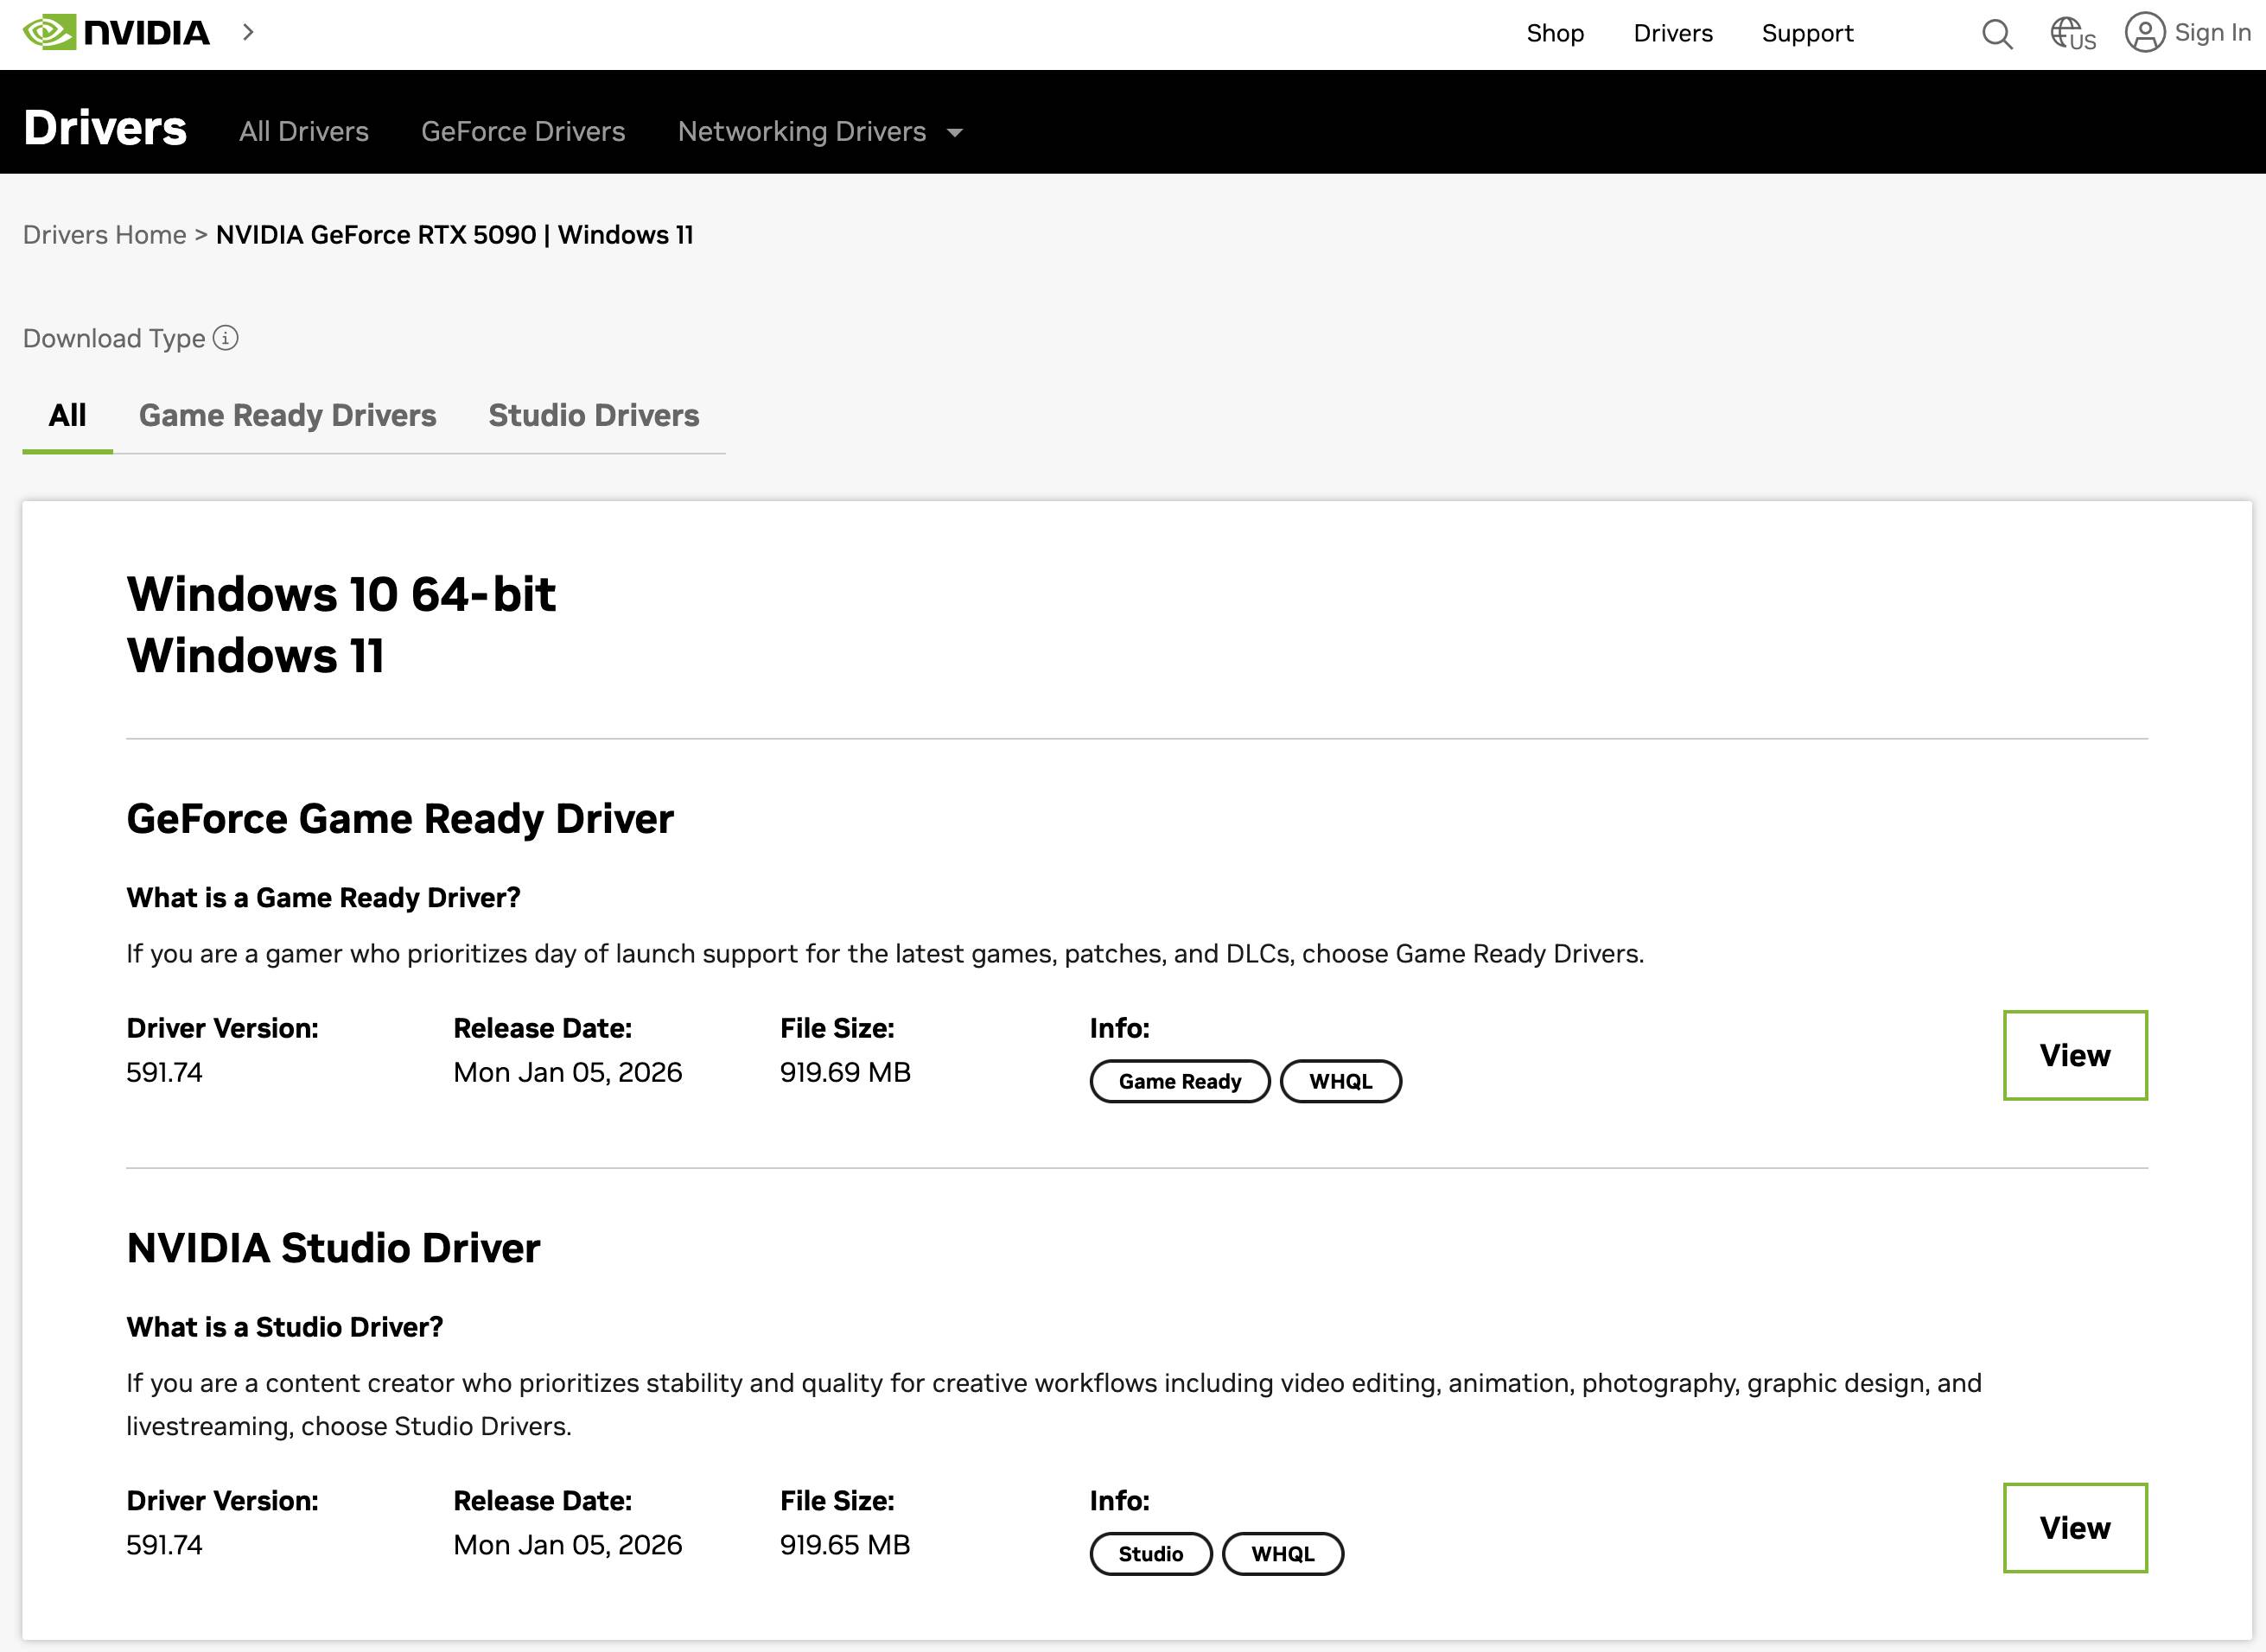Image resolution: width=2266 pixels, height=1652 pixels.
Task: Go to GeForce Drivers
Action: [x=523, y=131]
